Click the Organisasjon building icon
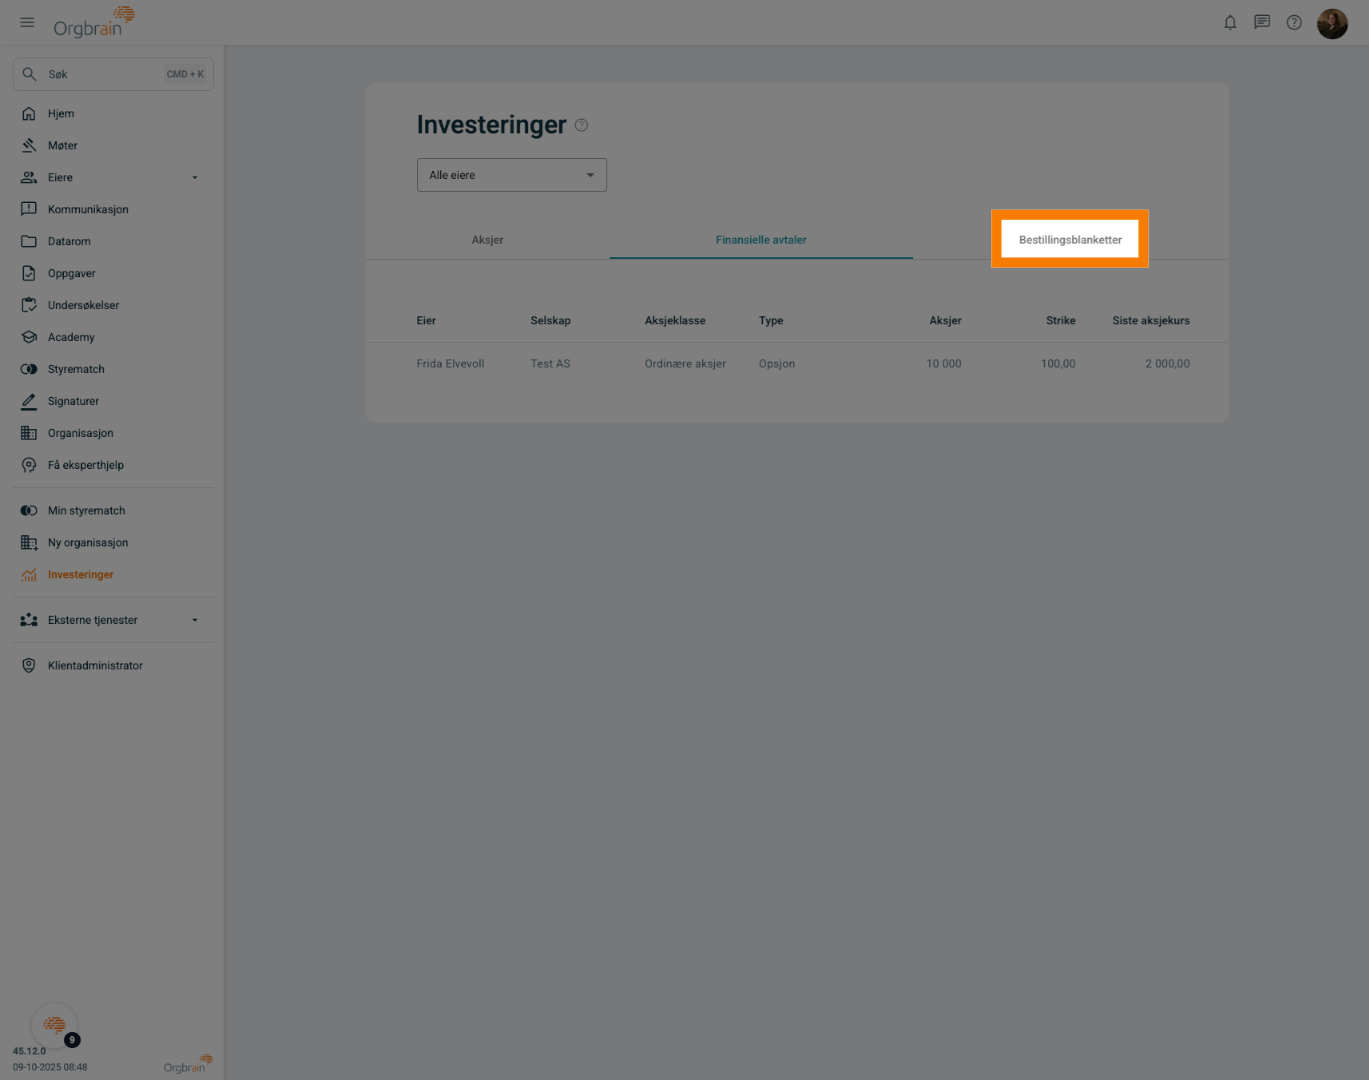Viewport: 1369px width, 1080px height. [x=29, y=434]
